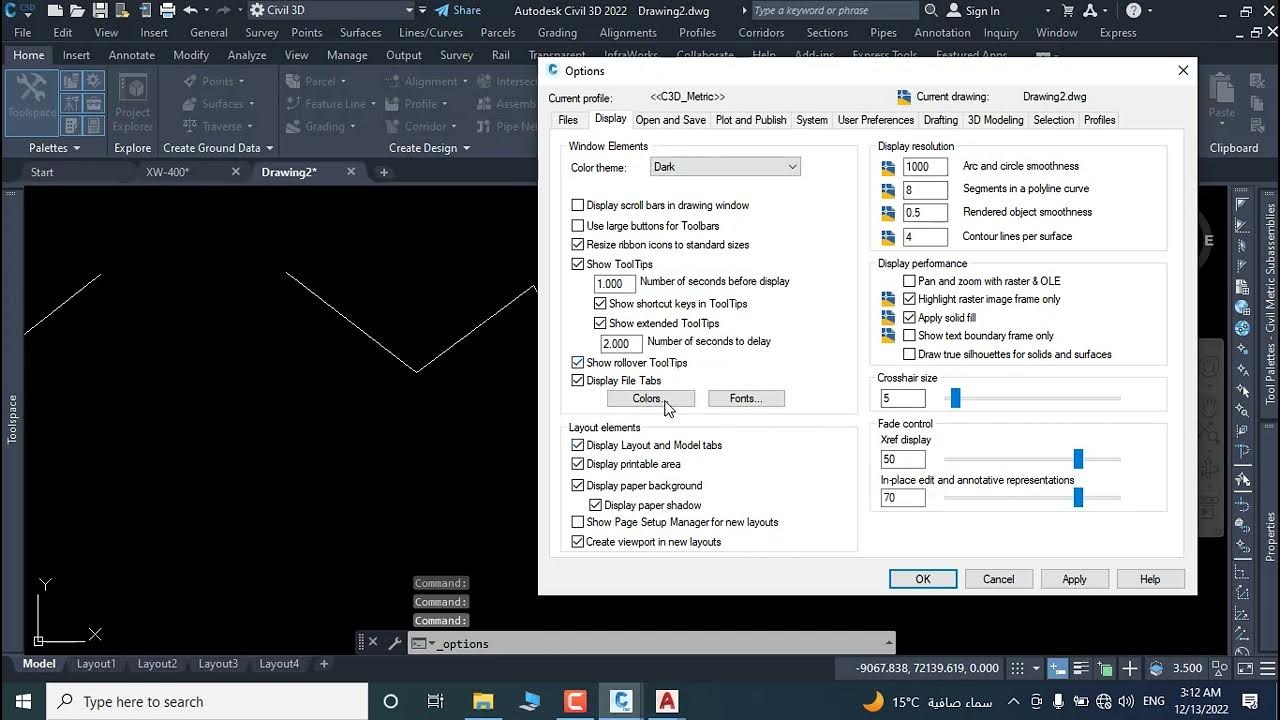The height and width of the screenshot is (720, 1280).
Task: Click the Help button in Options dialog
Action: [x=1150, y=579]
